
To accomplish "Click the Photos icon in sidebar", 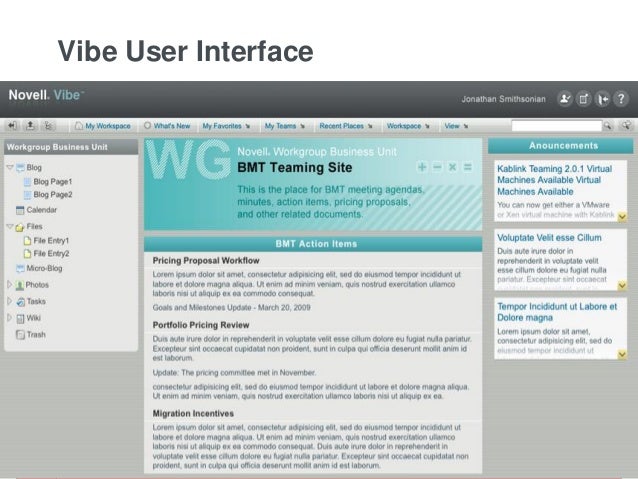I will tap(19, 285).
